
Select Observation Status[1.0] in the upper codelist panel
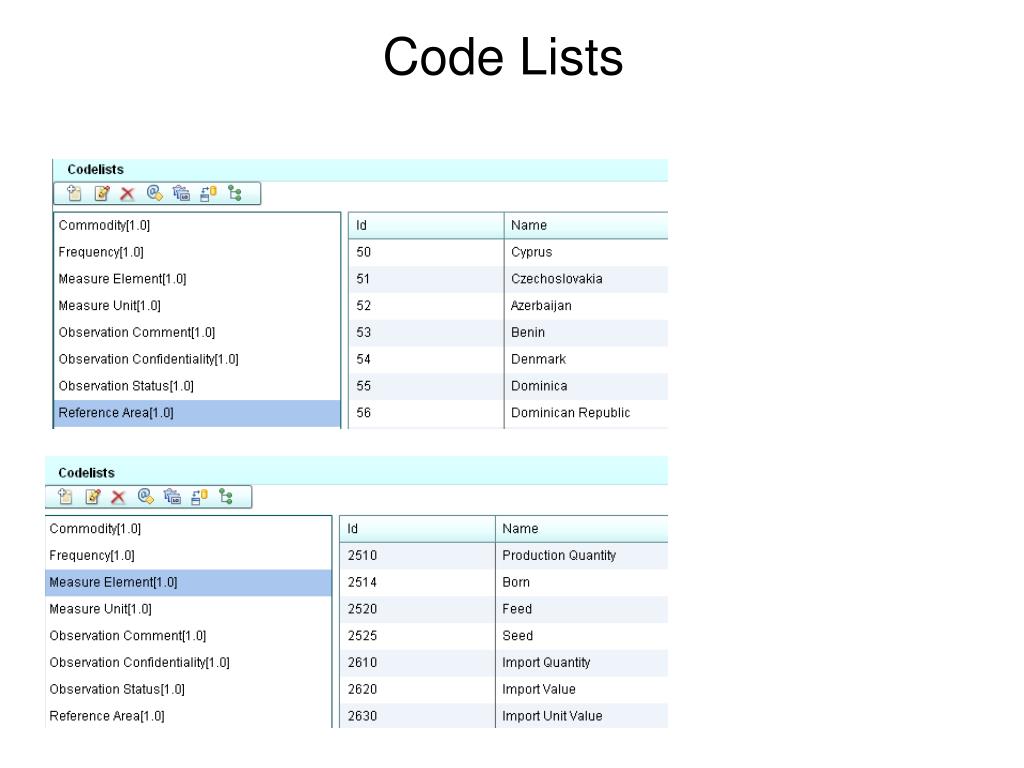click(x=197, y=386)
